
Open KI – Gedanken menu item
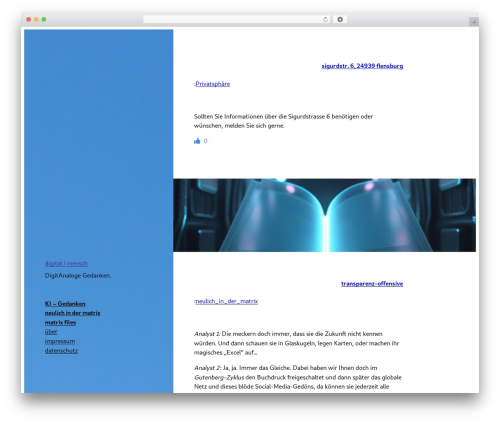[x=65, y=304]
